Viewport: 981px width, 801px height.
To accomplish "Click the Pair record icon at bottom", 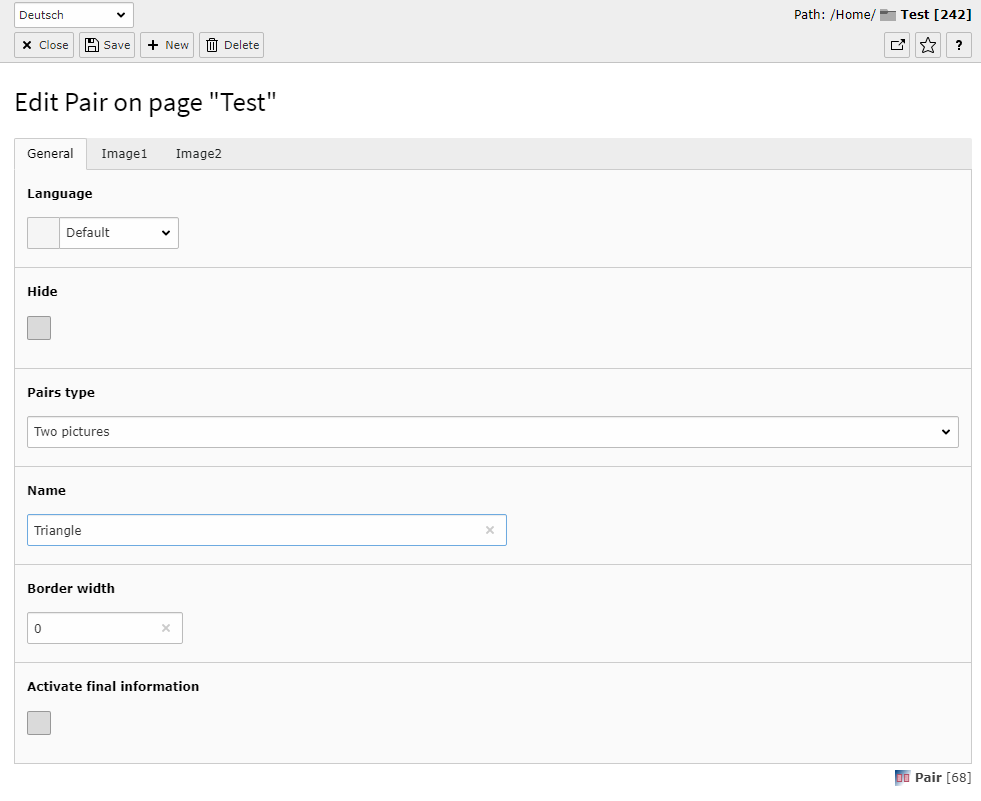I will [902, 777].
